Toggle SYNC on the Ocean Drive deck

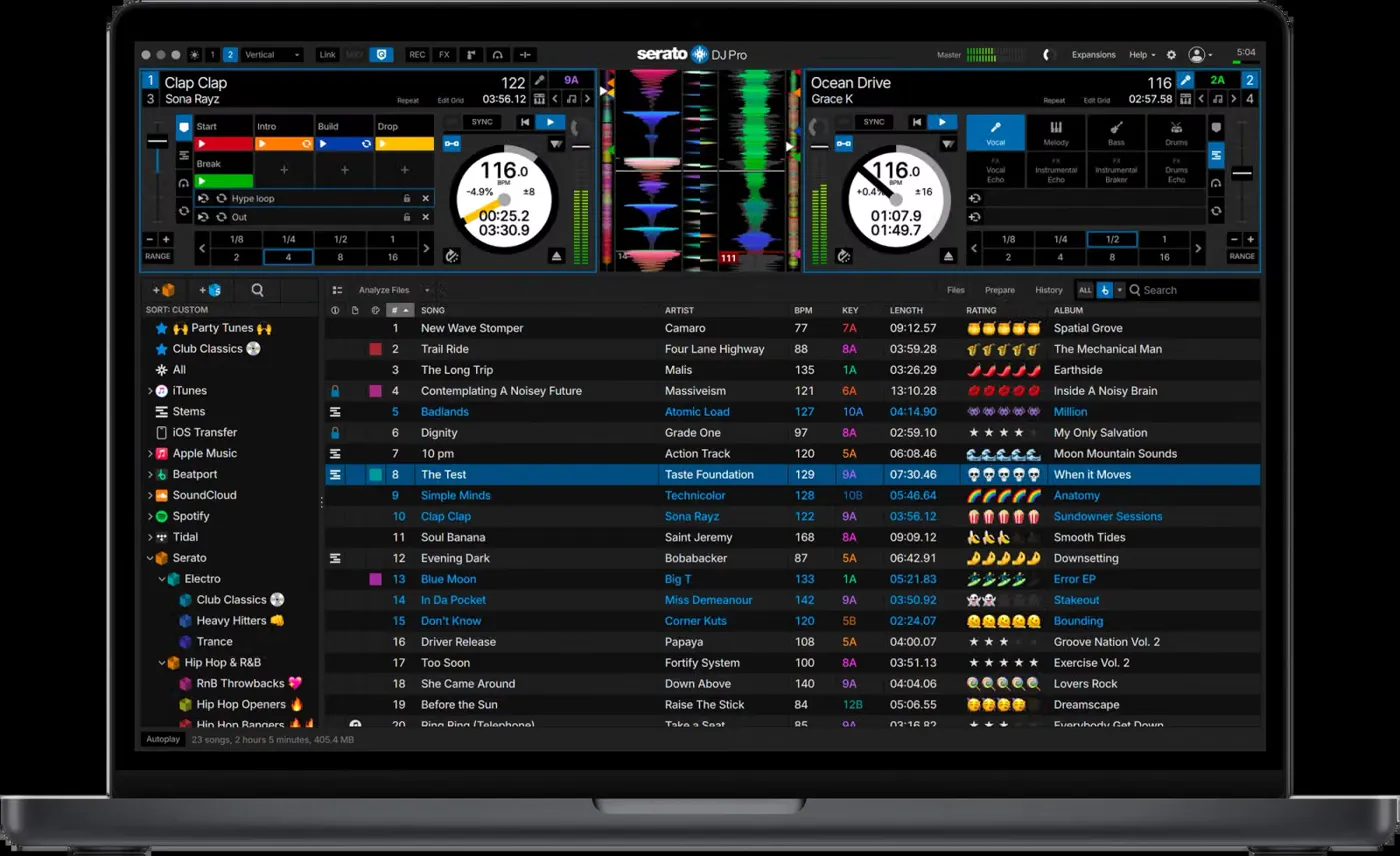click(x=873, y=122)
